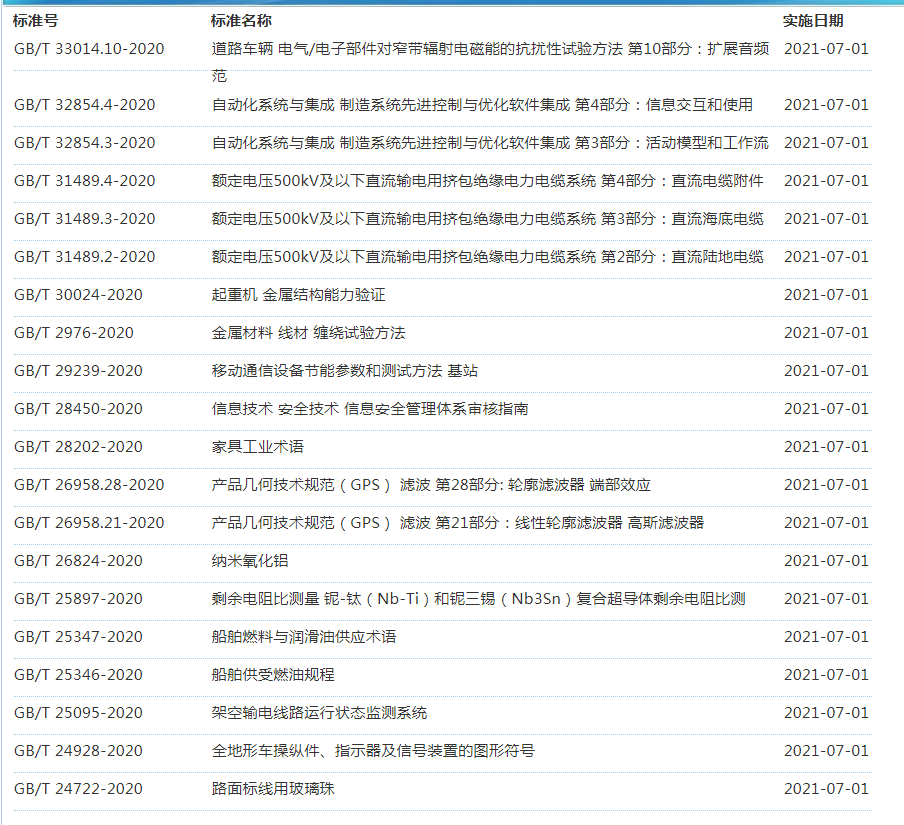Select standard number GB/T 29239-2020
The image size is (904, 825).
click(x=78, y=371)
